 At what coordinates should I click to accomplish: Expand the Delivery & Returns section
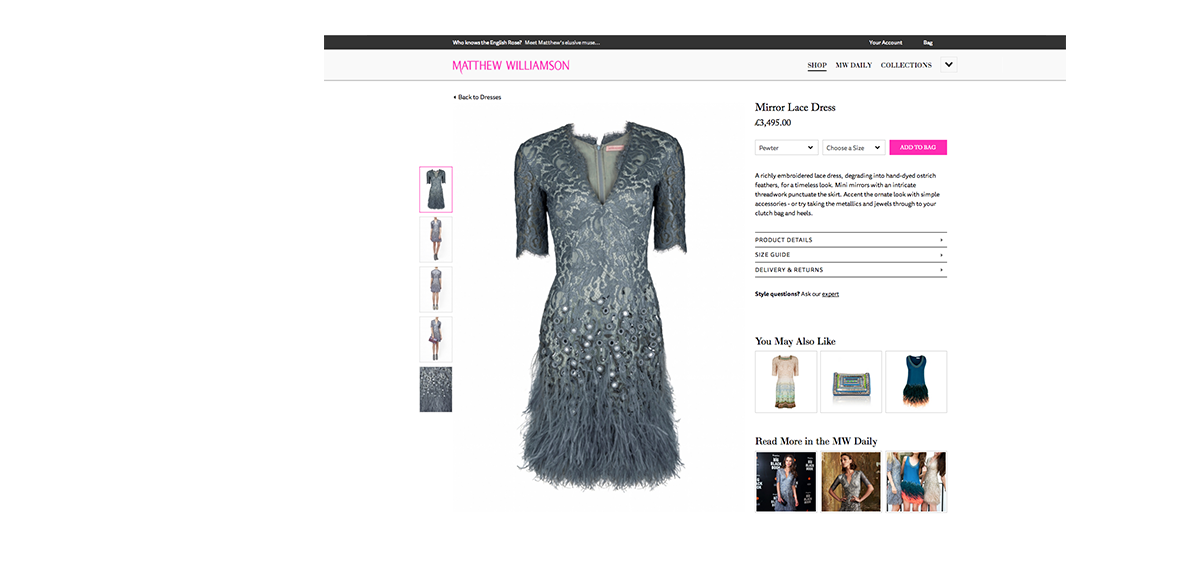pyautogui.click(x=850, y=270)
